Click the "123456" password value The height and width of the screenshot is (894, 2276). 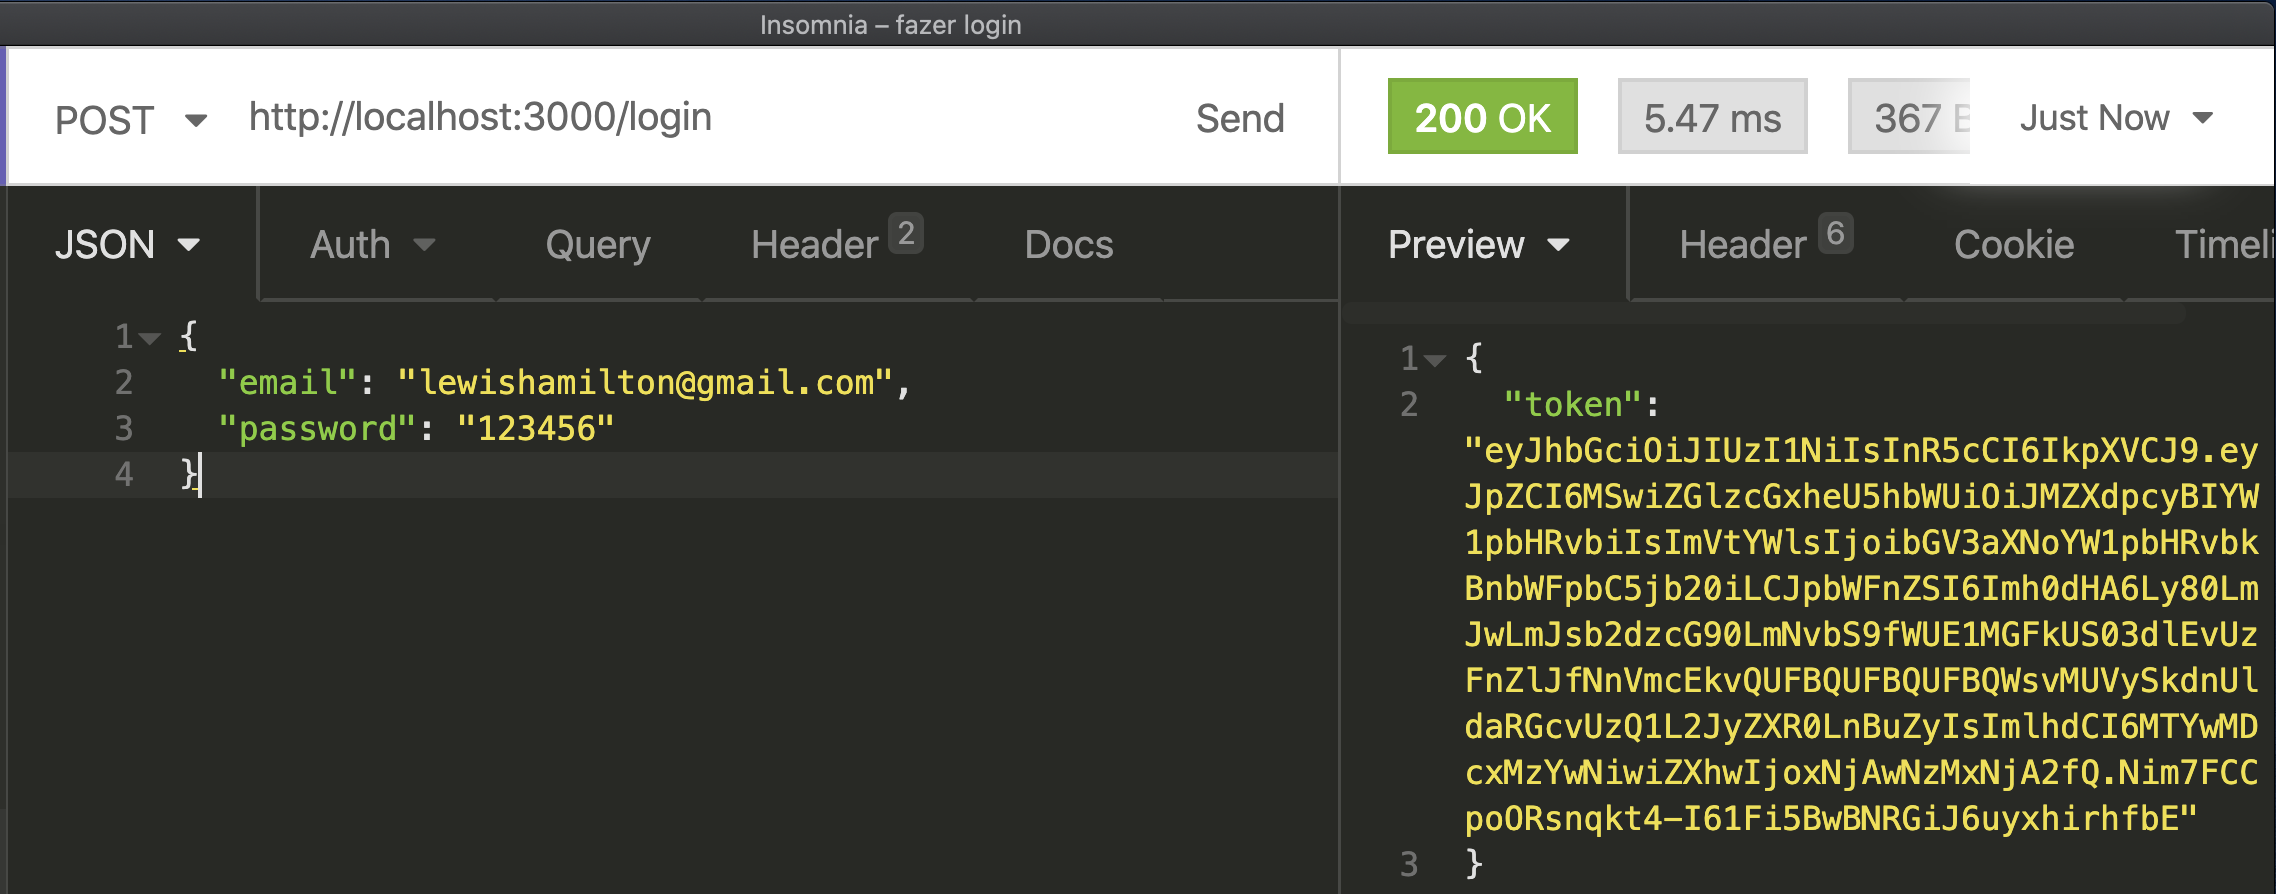(x=535, y=428)
